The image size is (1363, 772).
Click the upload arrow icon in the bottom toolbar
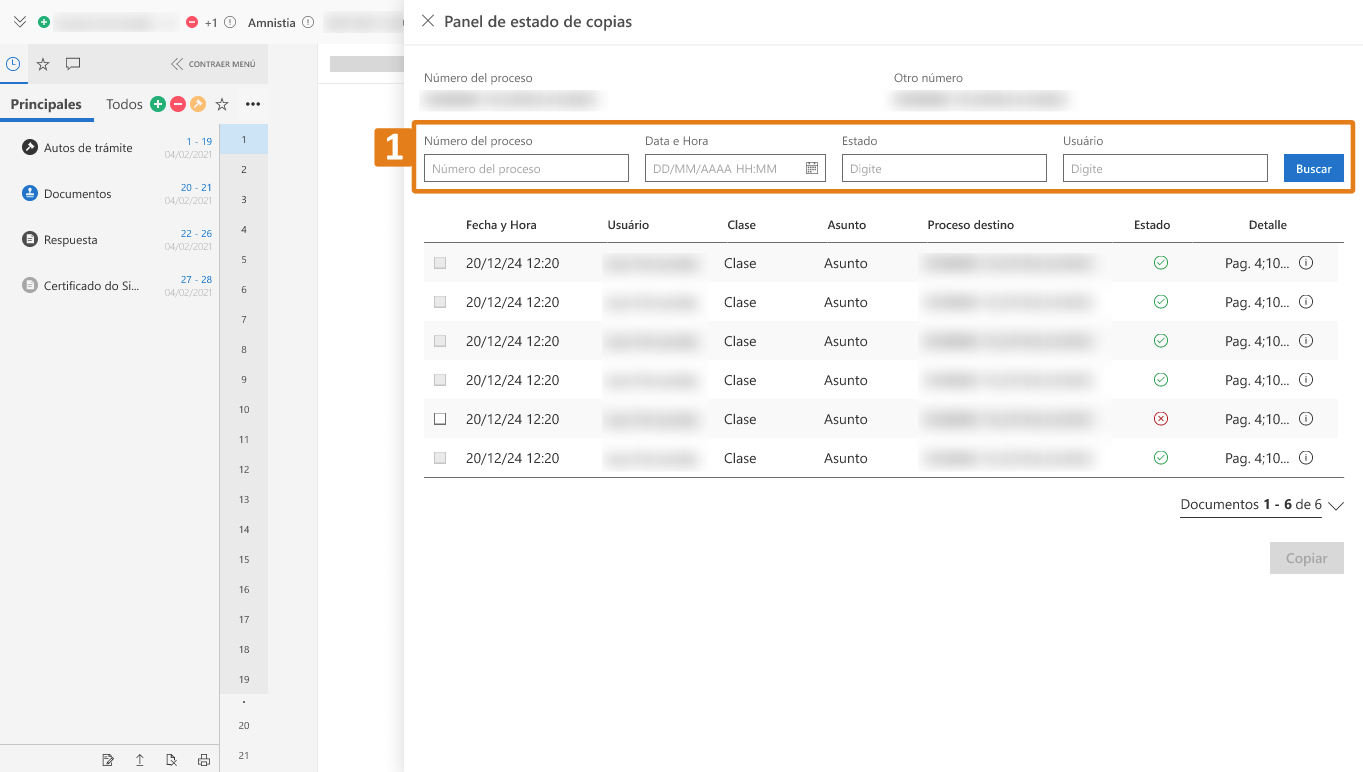click(140, 760)
